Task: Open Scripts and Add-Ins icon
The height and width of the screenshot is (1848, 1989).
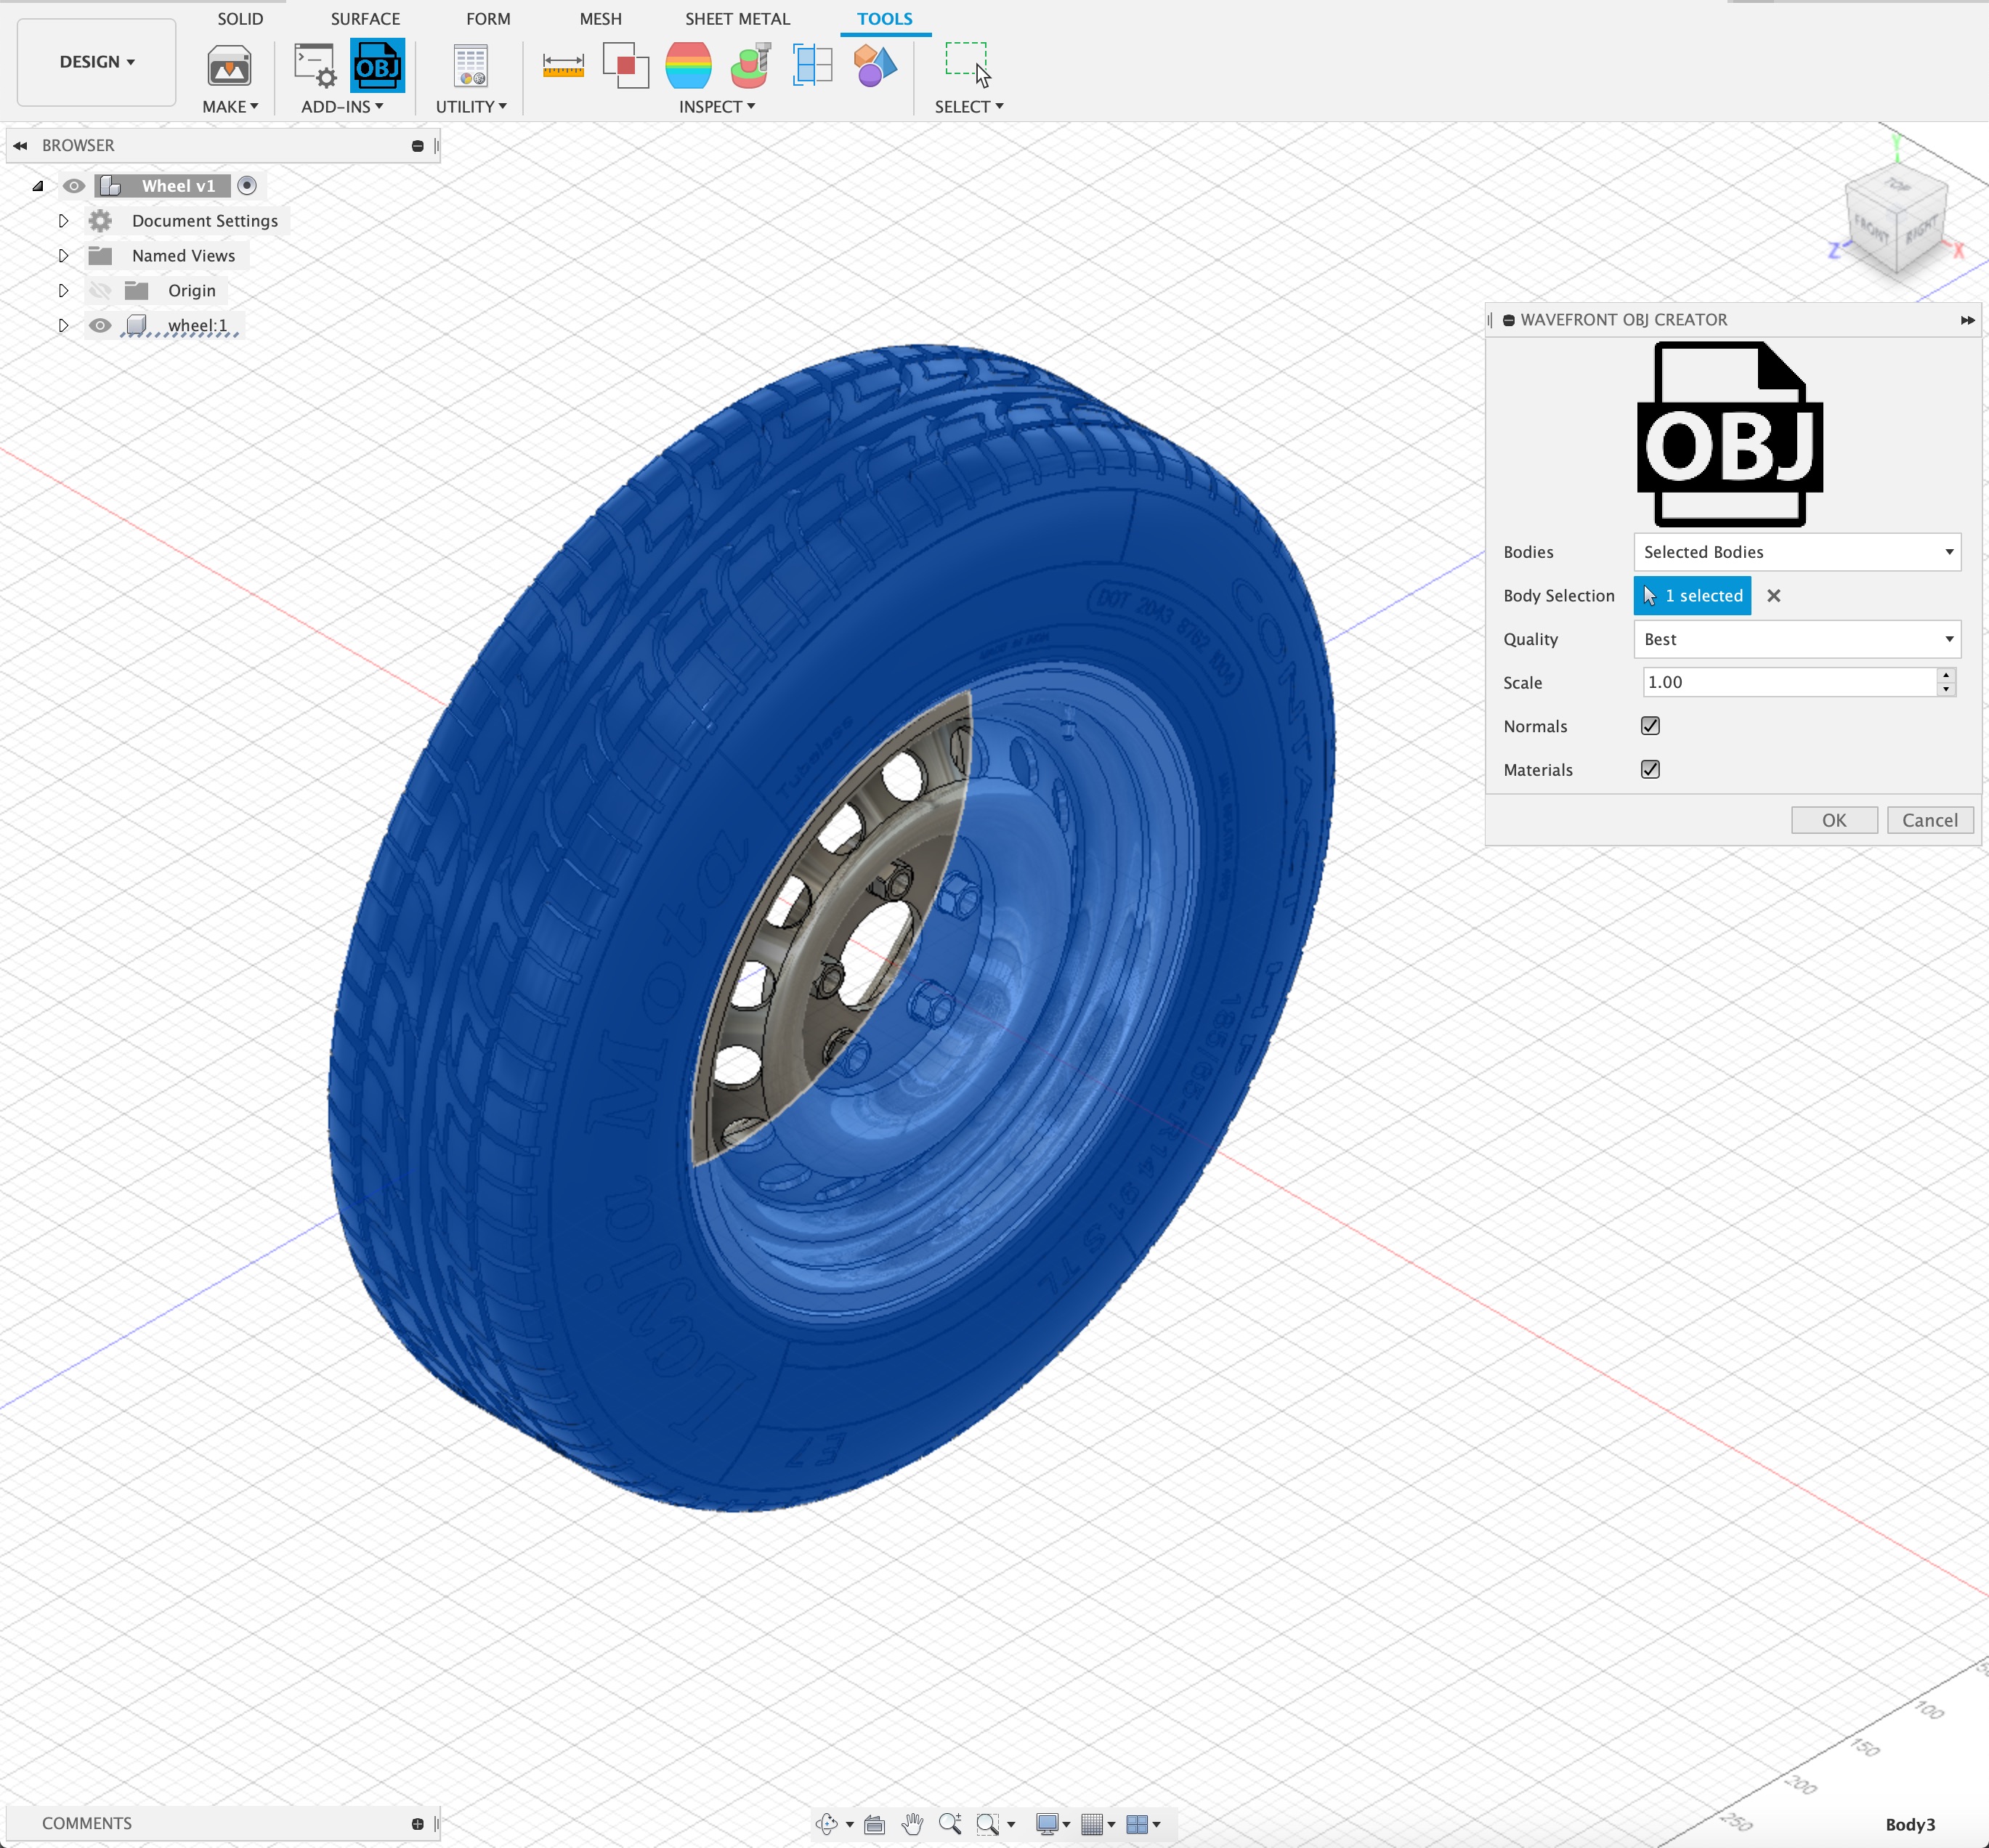Action: coord(315,66)
